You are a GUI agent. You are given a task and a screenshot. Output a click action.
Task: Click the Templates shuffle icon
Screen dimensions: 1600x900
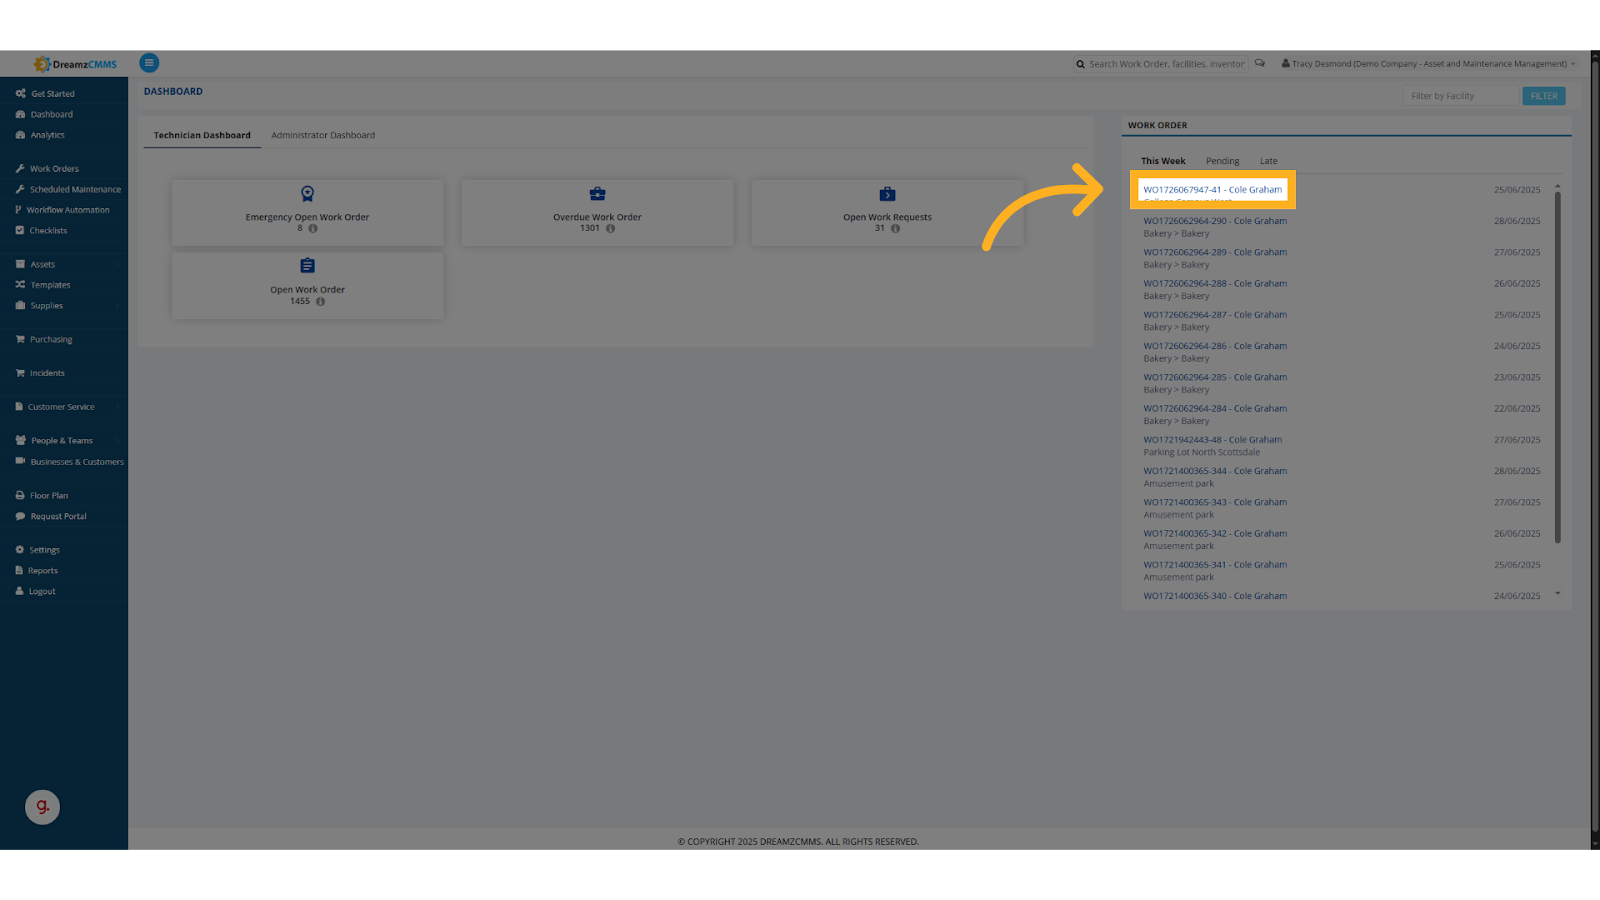pyautogui.click(x=20, y=285)
